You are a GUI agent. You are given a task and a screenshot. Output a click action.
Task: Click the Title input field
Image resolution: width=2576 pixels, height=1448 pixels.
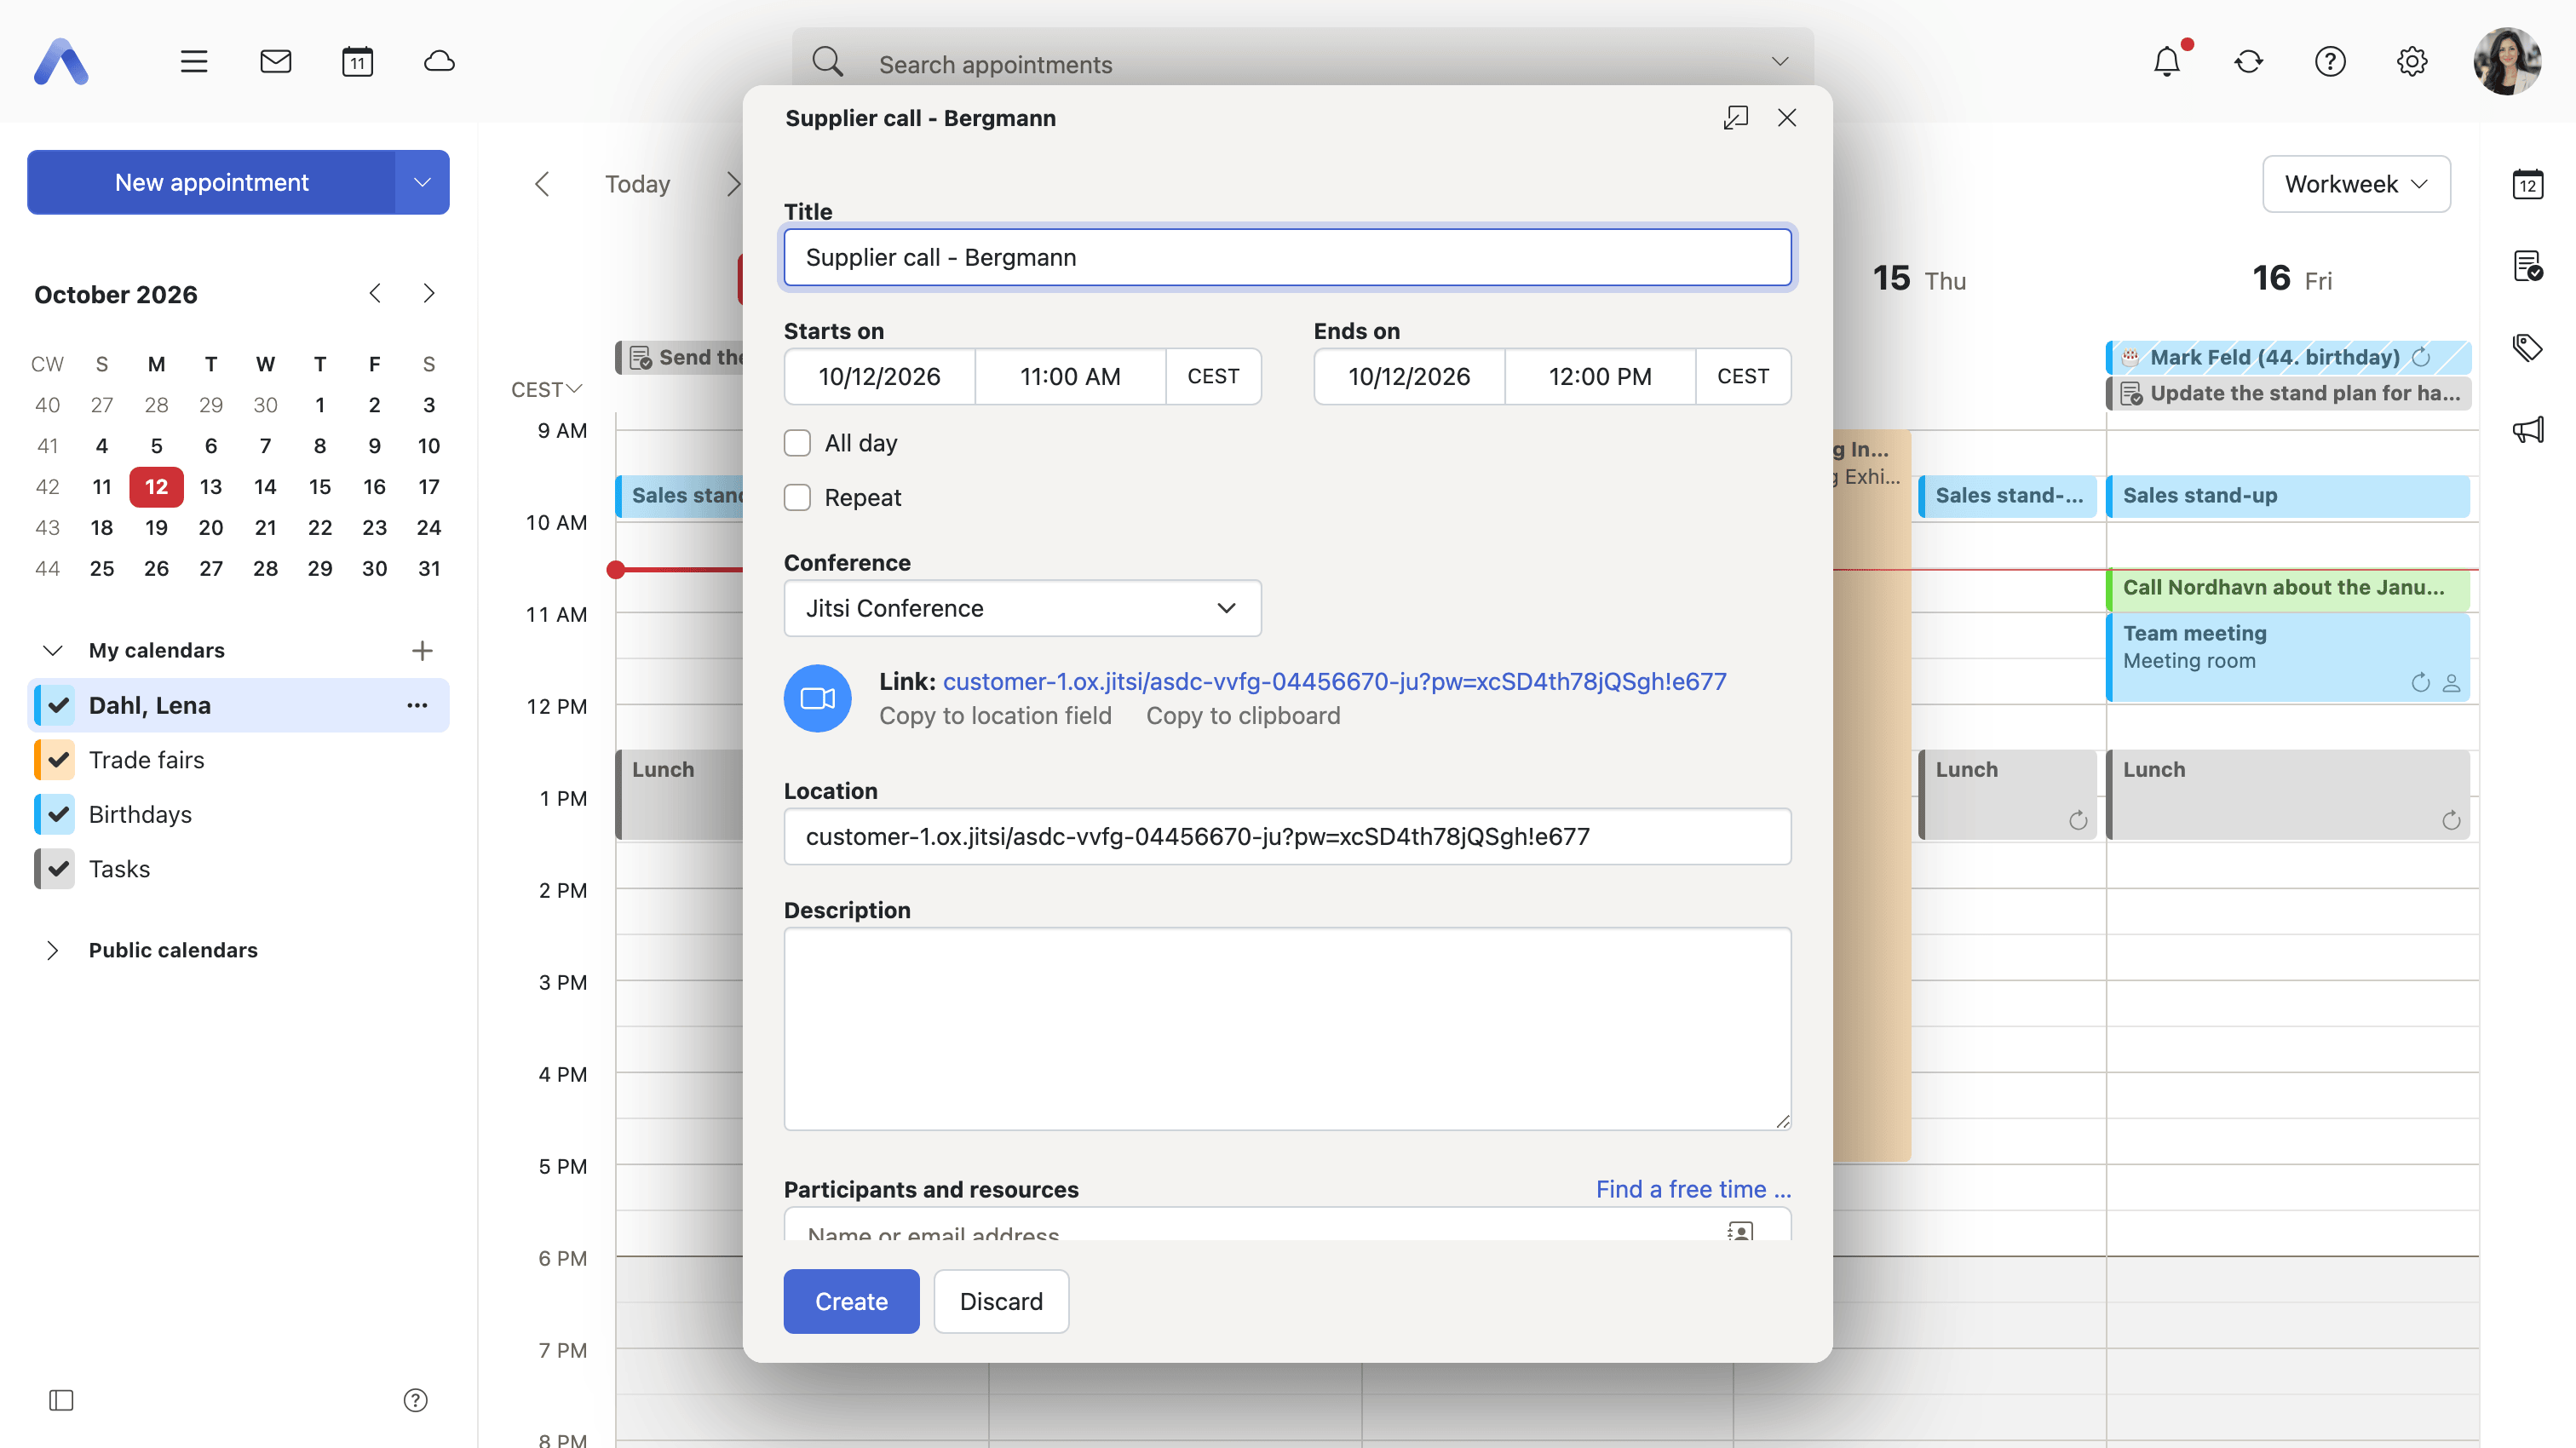click(x=1287, y=257)
